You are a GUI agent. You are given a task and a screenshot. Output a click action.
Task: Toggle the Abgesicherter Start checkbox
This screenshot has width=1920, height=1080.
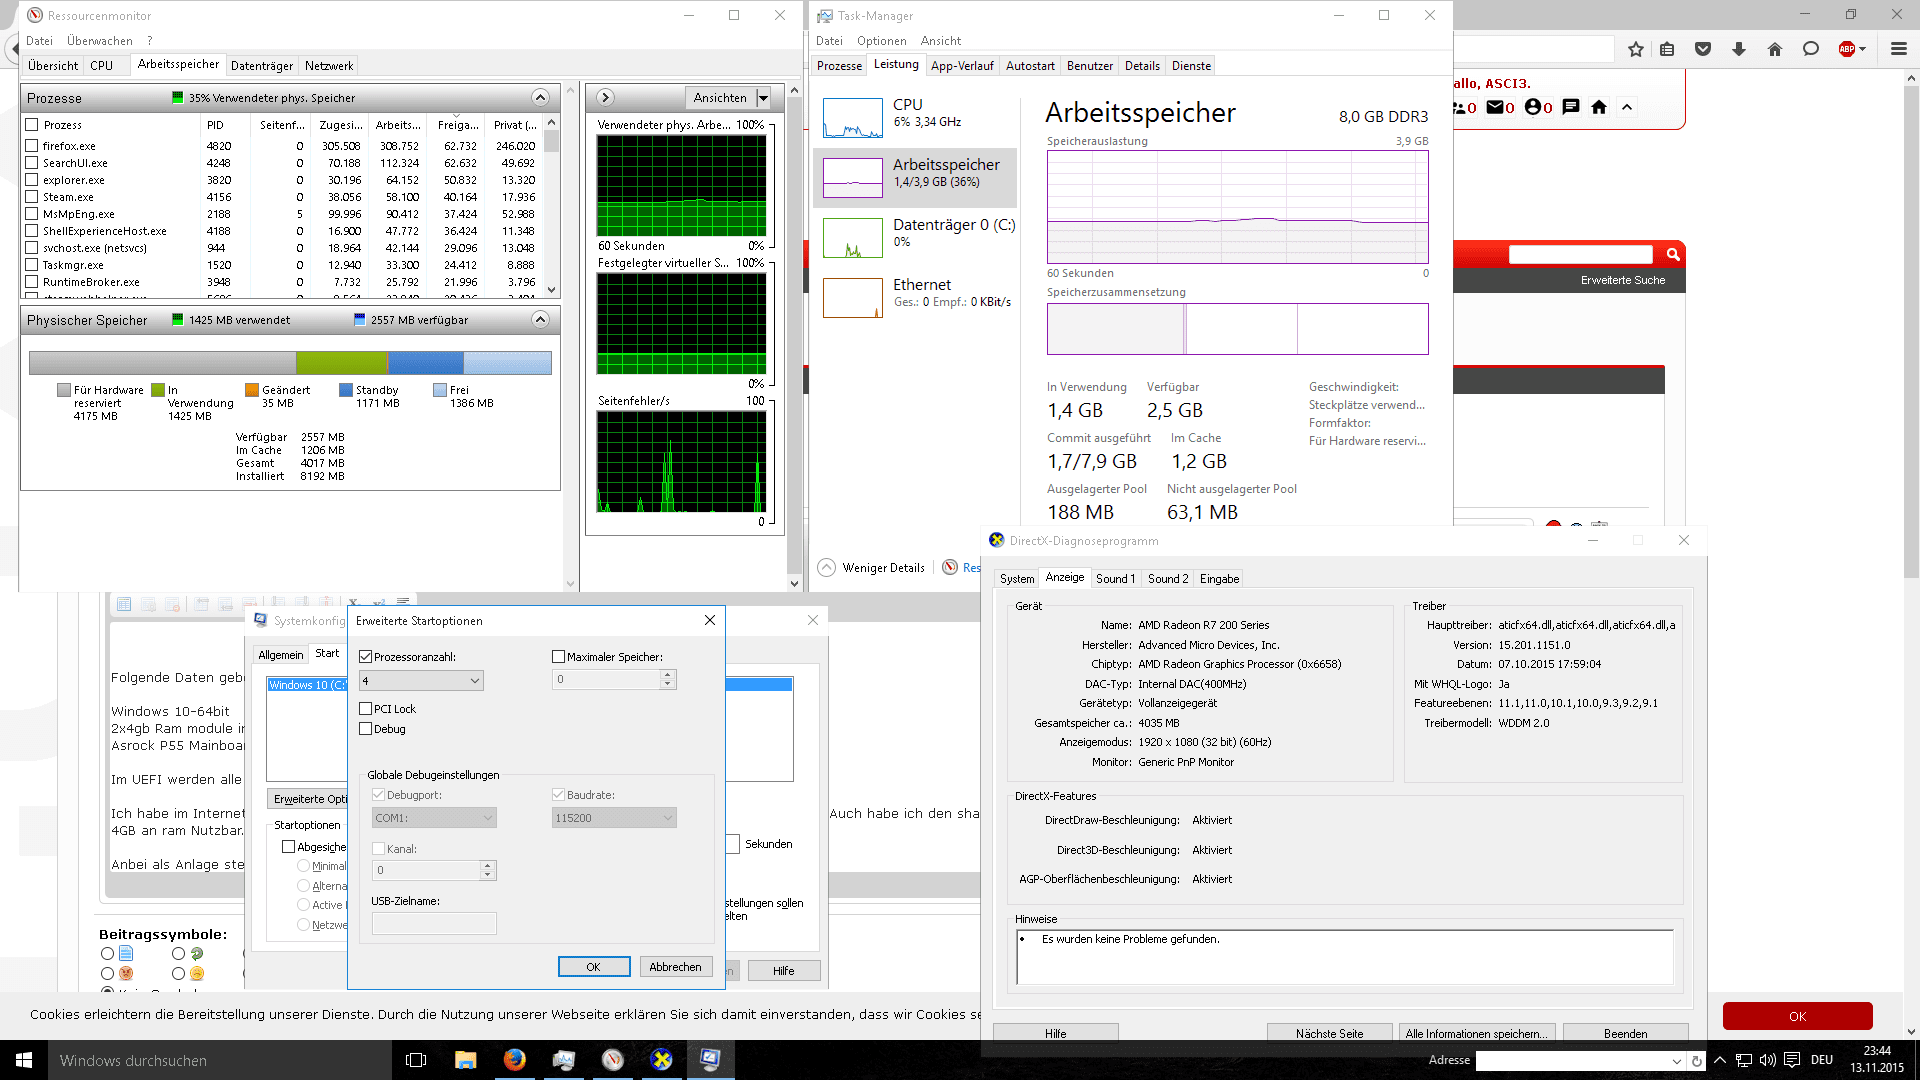coord(288,847)
